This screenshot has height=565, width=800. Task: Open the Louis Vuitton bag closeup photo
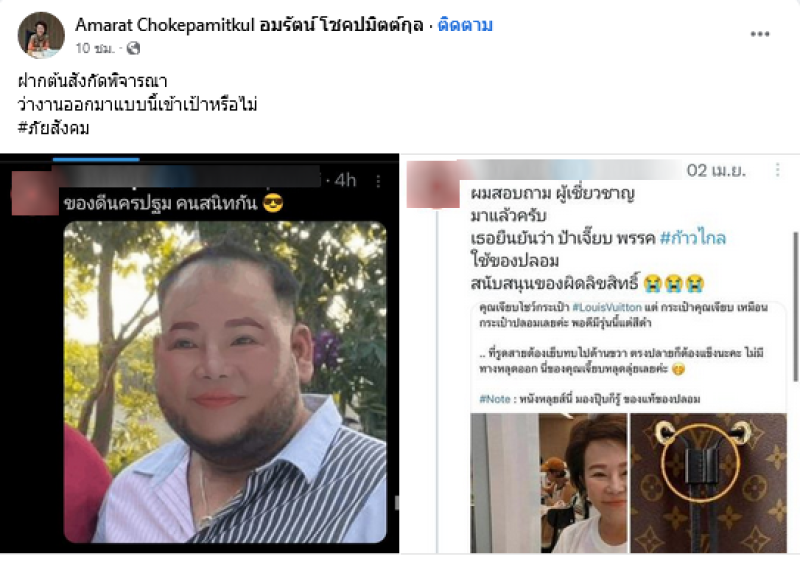[x=708, y=483]
